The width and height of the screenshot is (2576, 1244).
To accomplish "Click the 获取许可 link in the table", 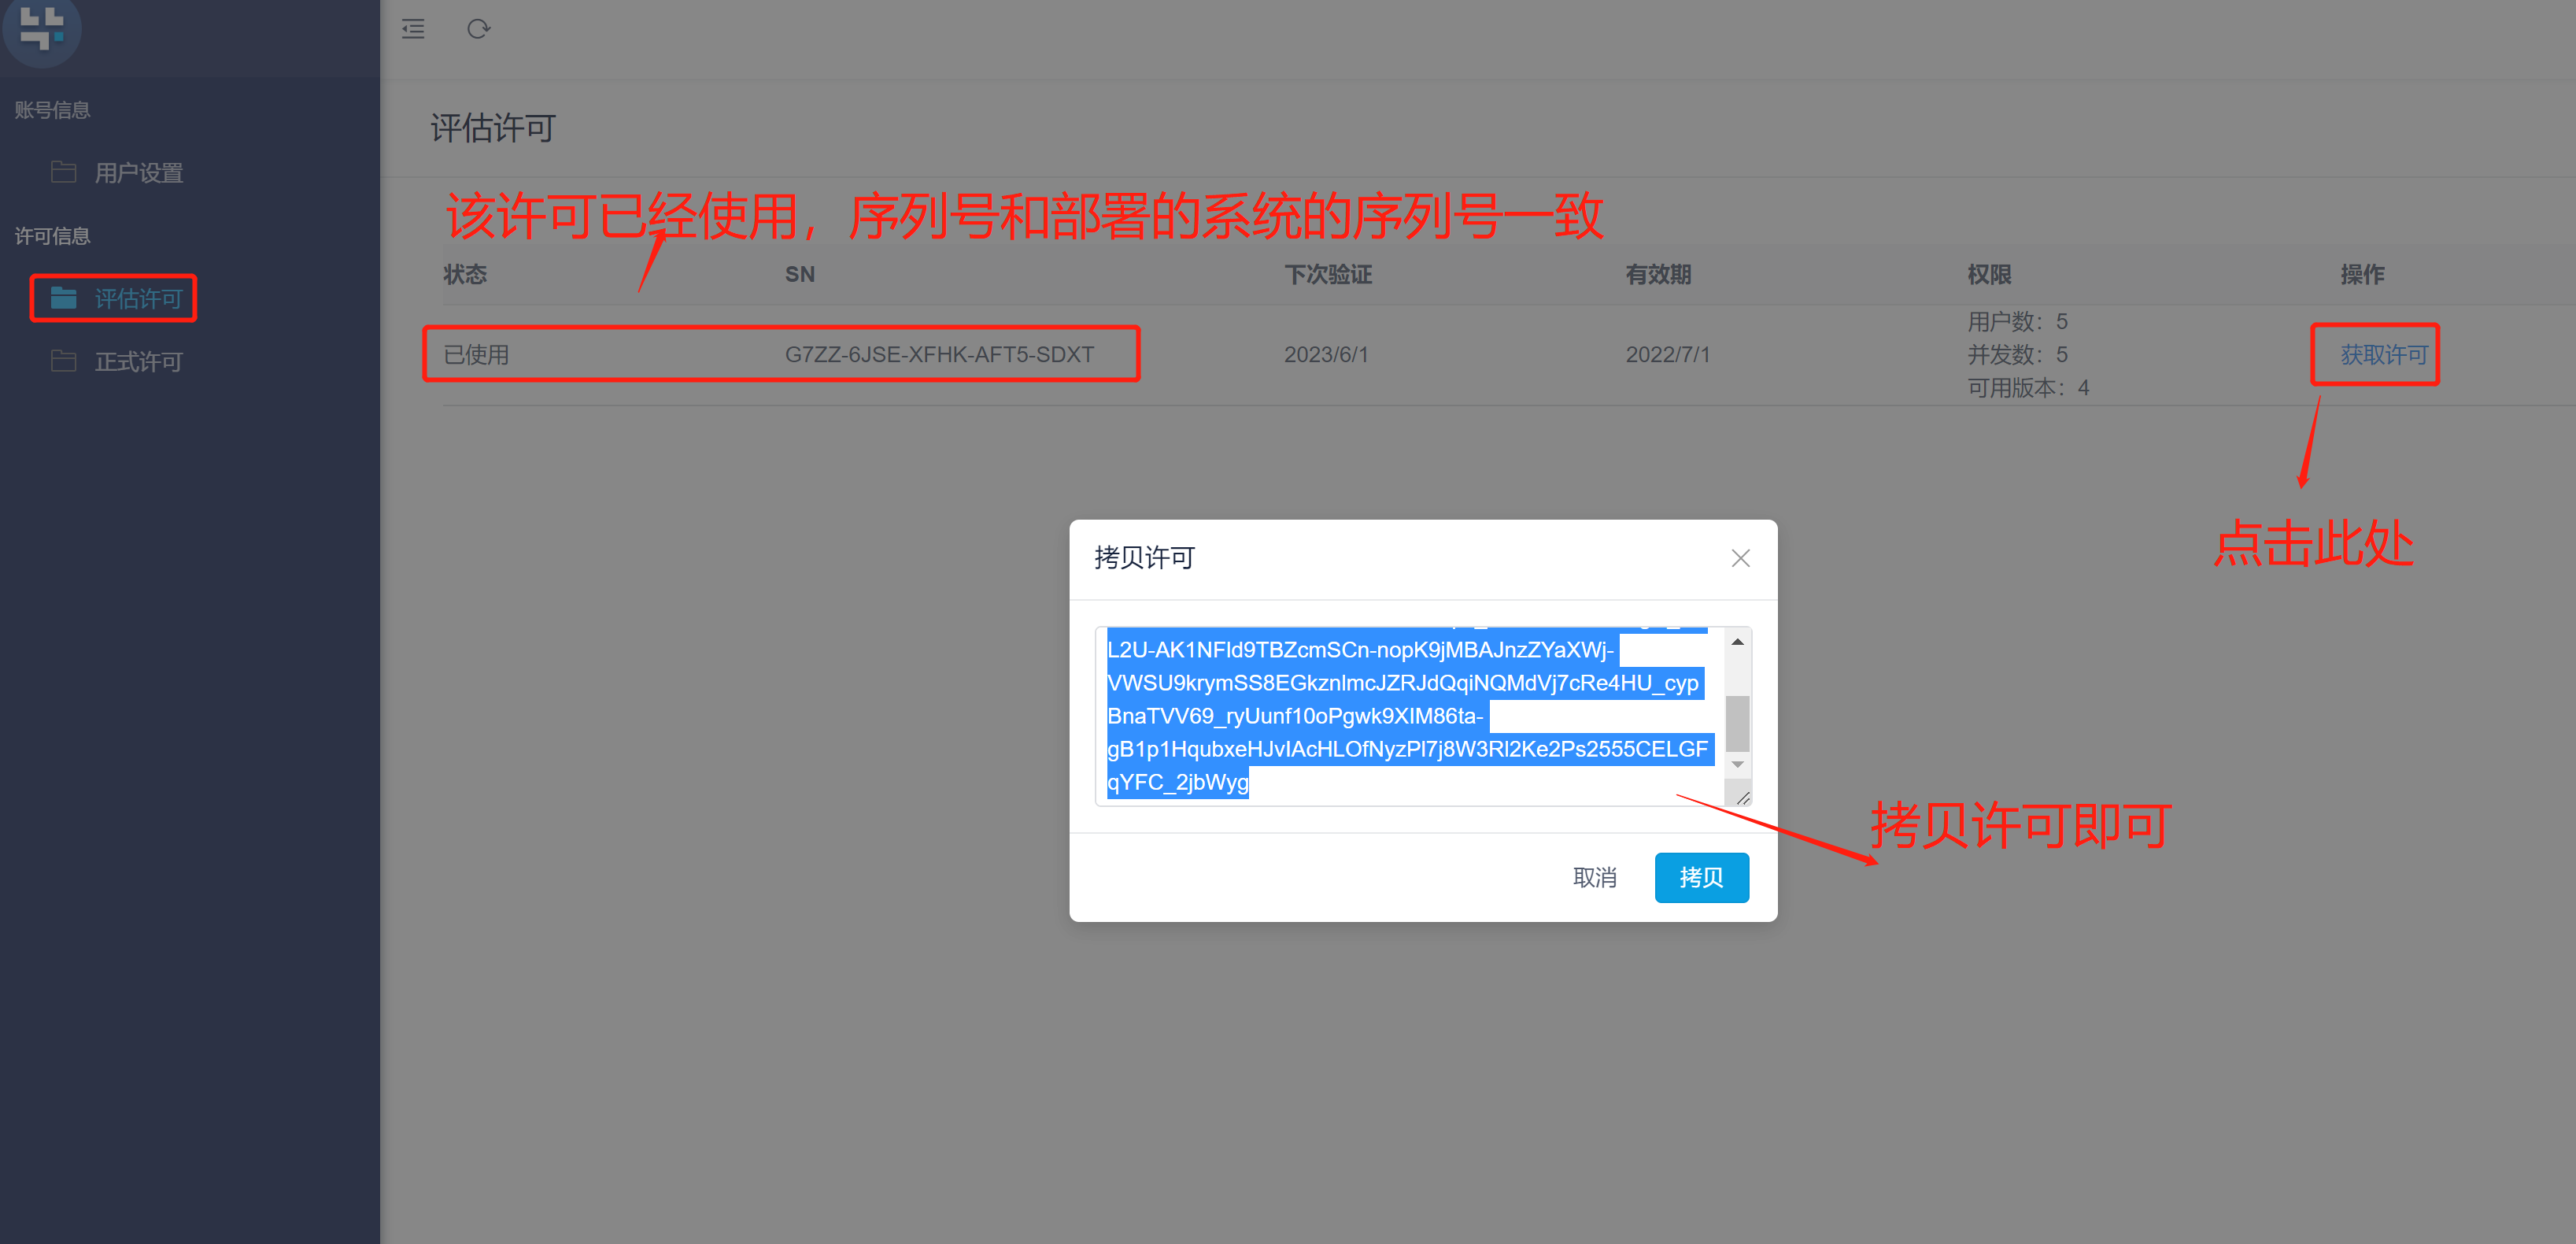I will pos(2383,355).
